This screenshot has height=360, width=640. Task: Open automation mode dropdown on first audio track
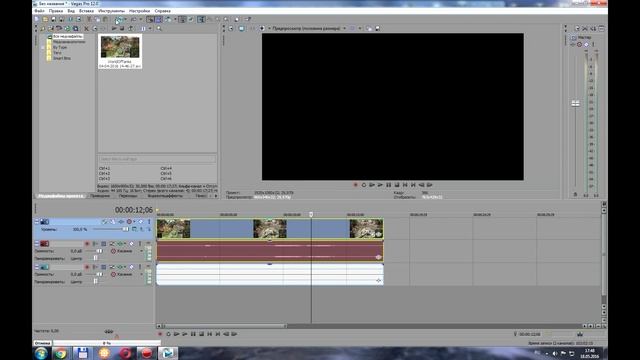pyautogui.click(x=142, y=251)
